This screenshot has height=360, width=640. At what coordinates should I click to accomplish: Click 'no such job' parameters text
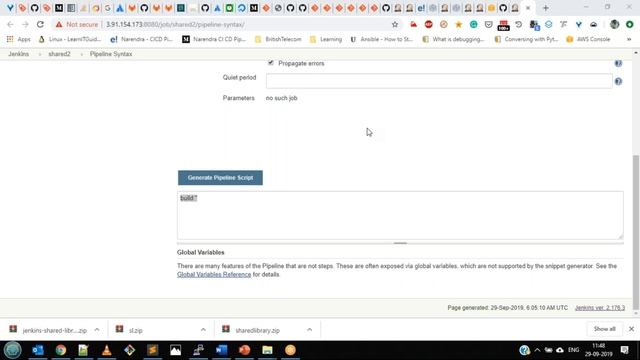tap(281, 98)
